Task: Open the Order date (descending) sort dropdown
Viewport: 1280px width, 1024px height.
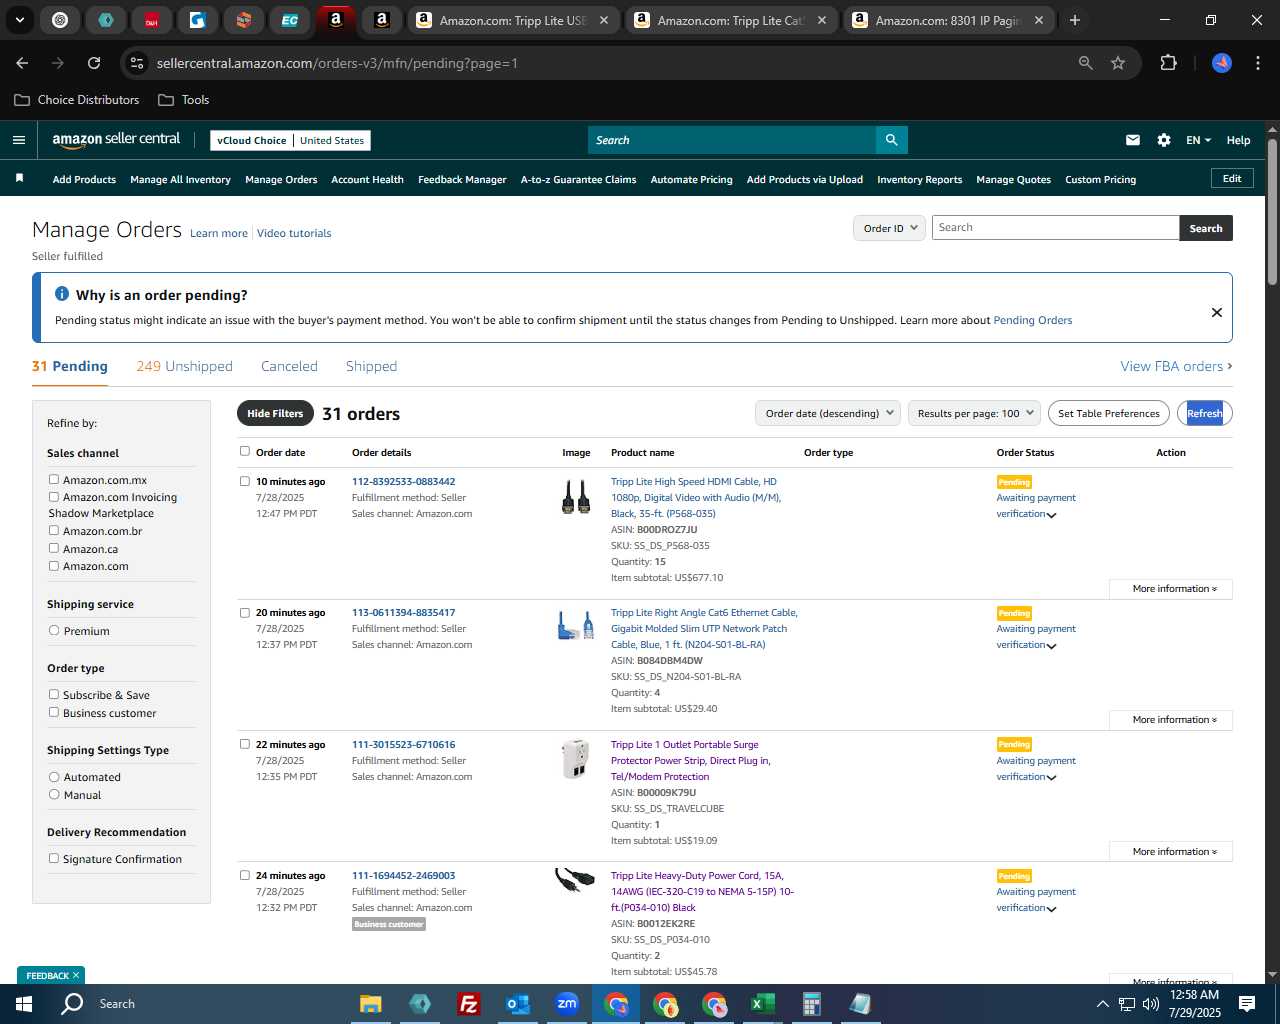Action: (828, 413)
